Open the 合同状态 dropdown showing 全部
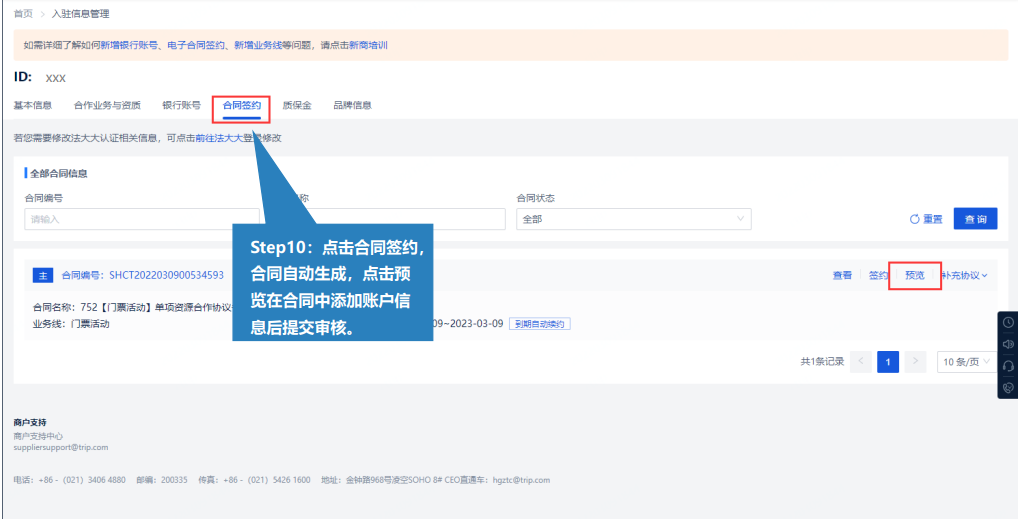The width and height of the screenshot is (1025, 526). click(633, 219)
